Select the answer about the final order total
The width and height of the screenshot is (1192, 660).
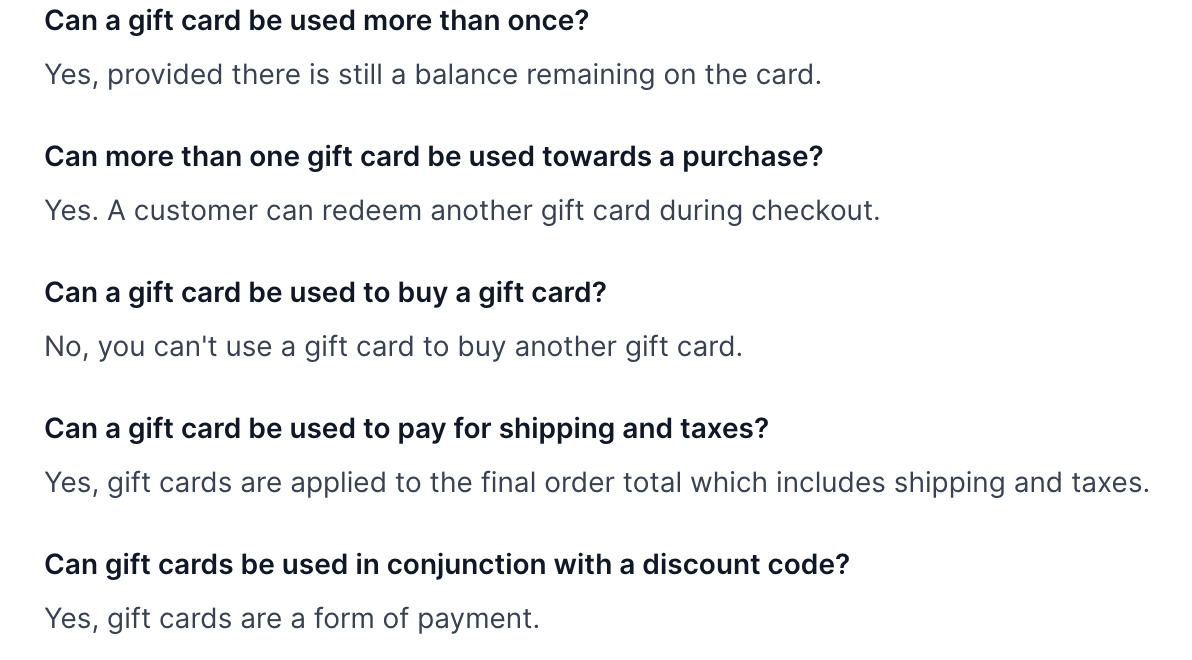pos(598,484)
